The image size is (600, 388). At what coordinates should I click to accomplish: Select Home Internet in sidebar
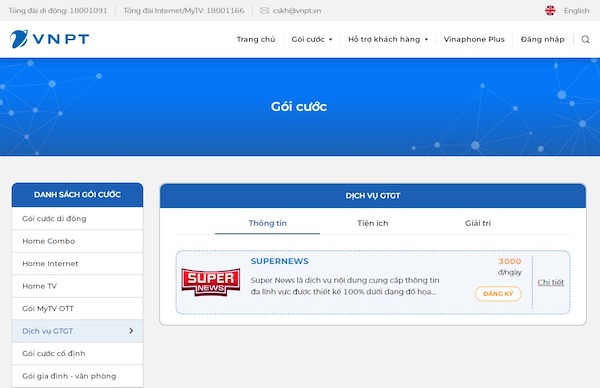pos(77,264)
